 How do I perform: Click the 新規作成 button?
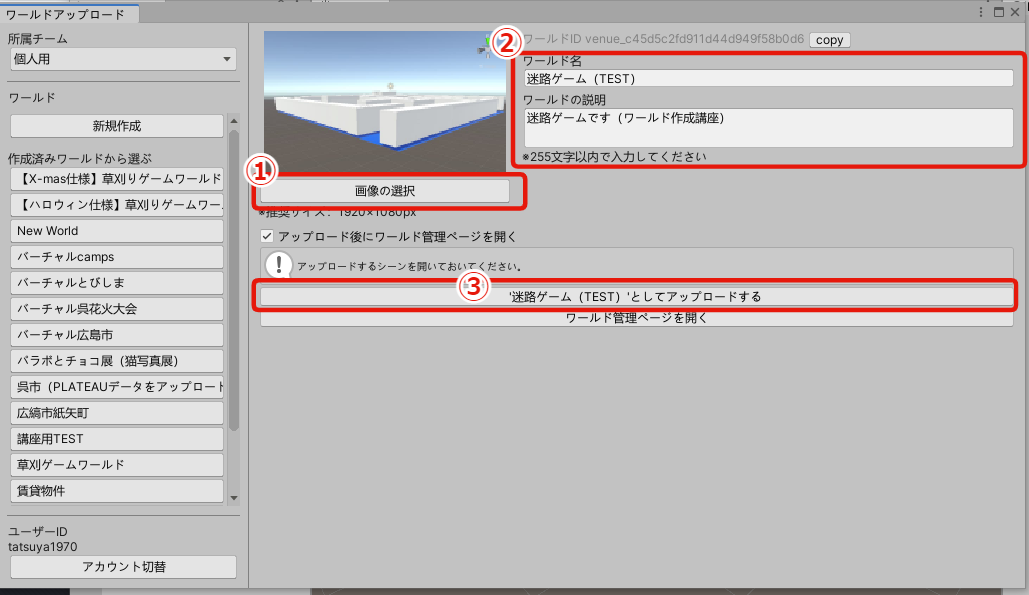coord(116,125)
